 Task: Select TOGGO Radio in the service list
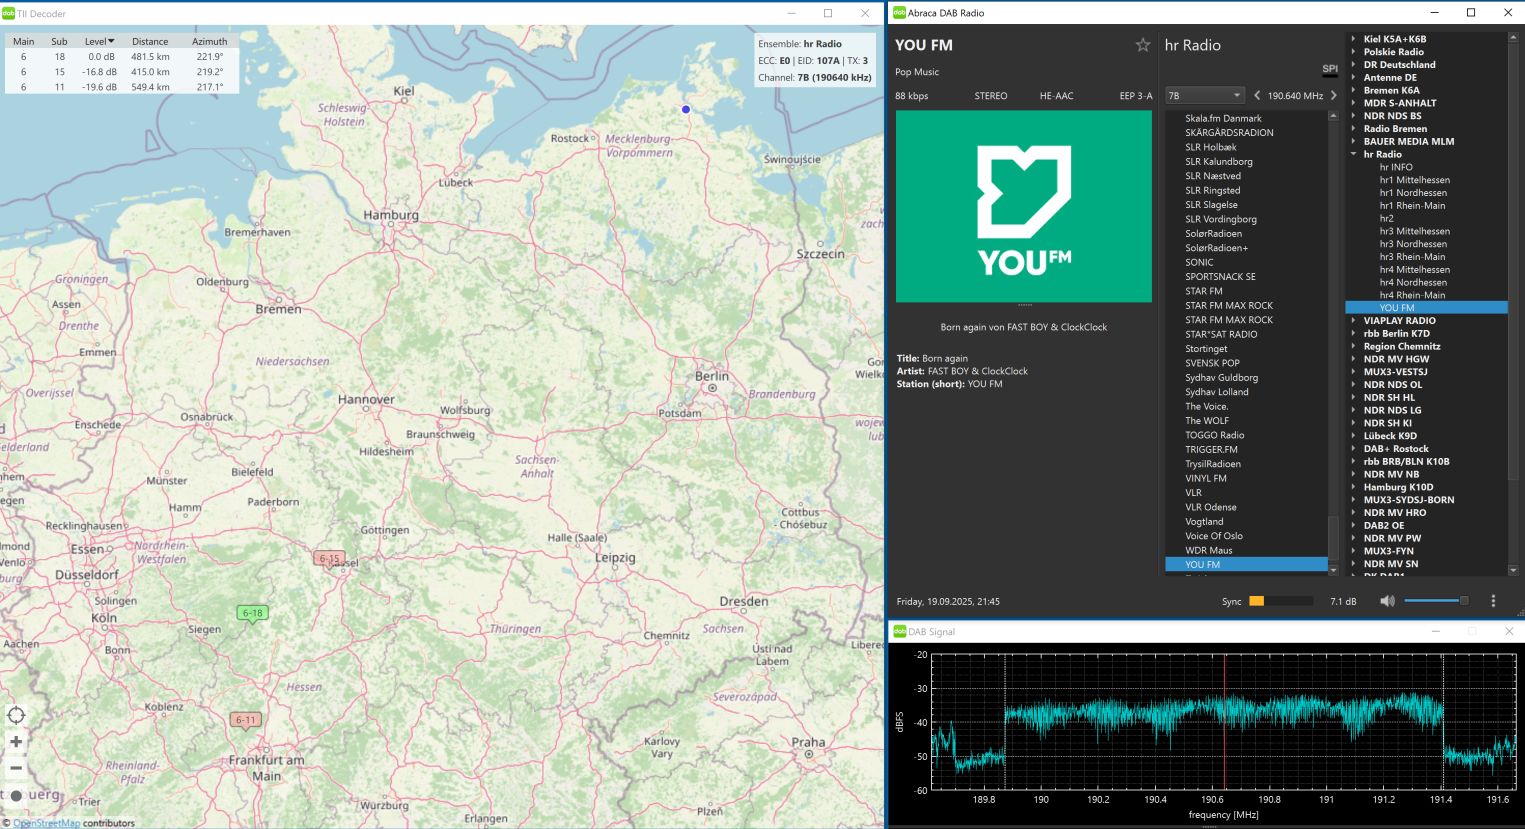point(1214,435)
